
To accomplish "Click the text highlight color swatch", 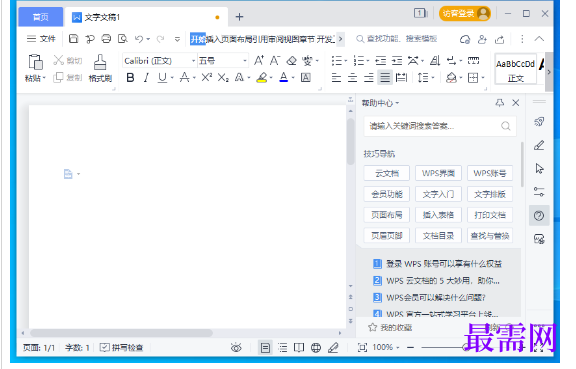I will tap(262, 78).
